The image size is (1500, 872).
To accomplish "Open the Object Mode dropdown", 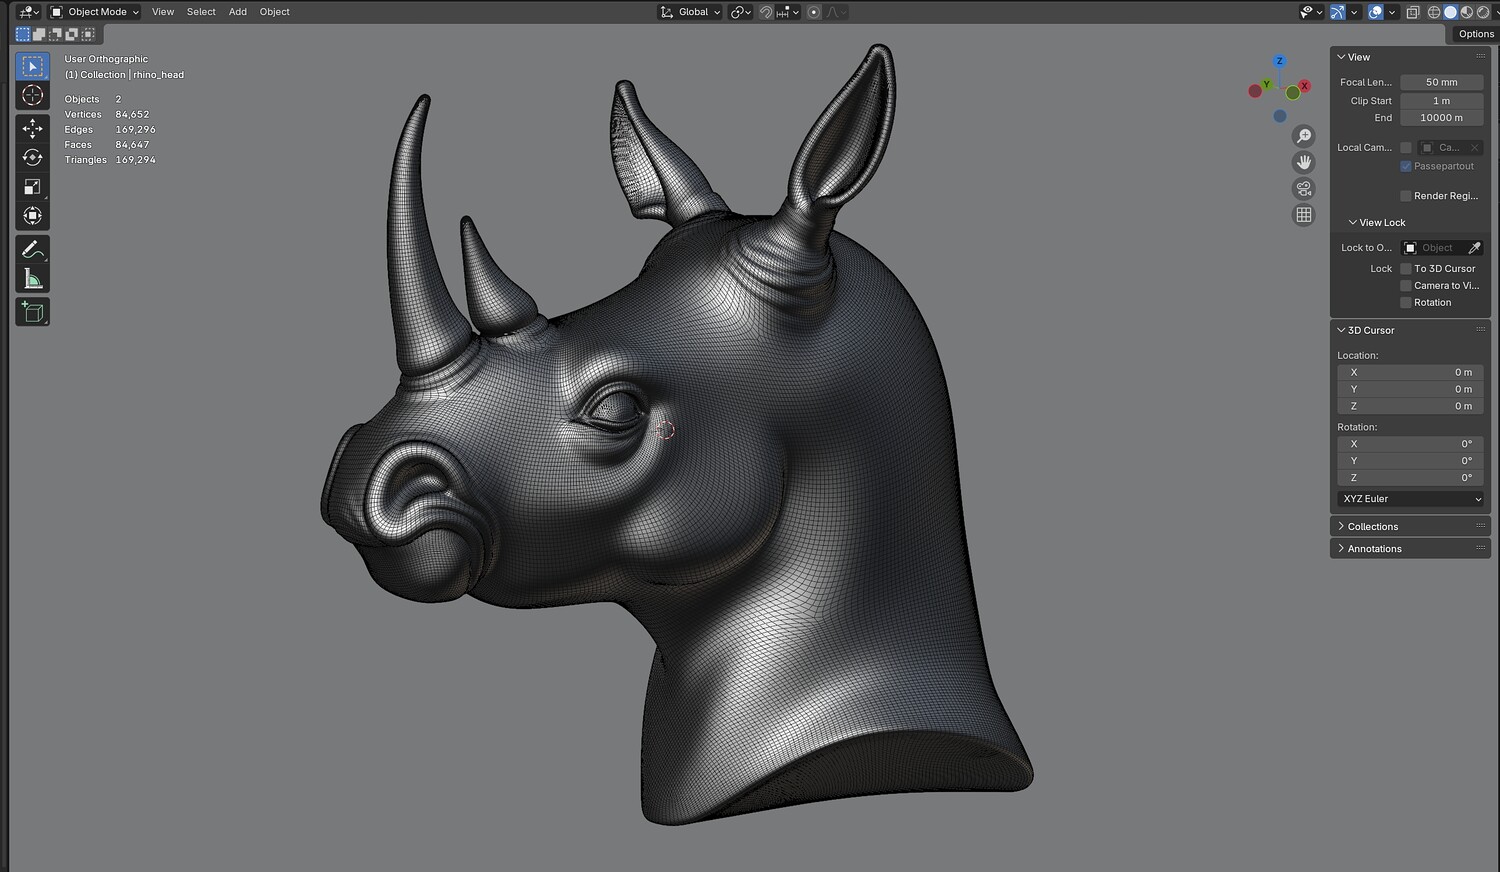I will click(x=95, y=12).
